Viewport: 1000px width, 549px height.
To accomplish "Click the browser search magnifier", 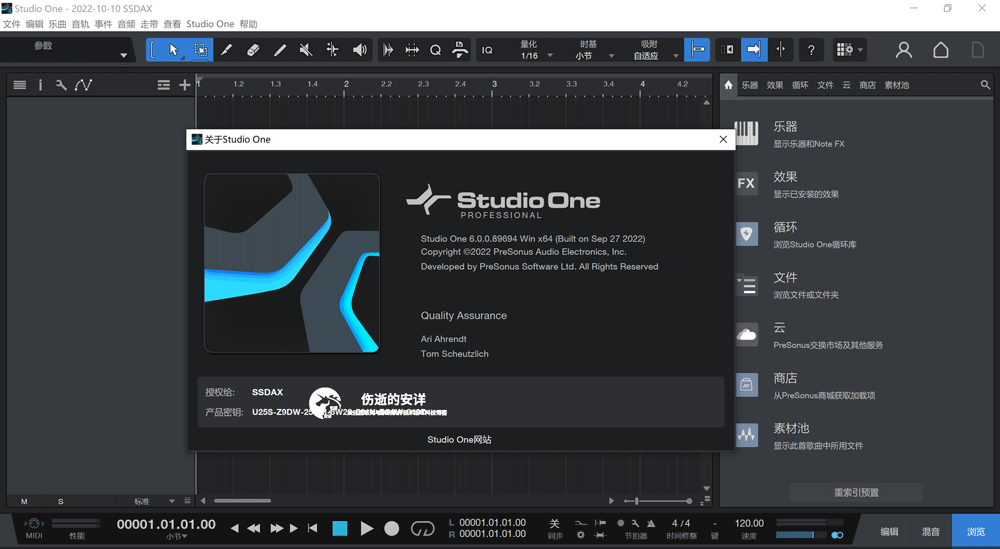I will tap(985, 85).
